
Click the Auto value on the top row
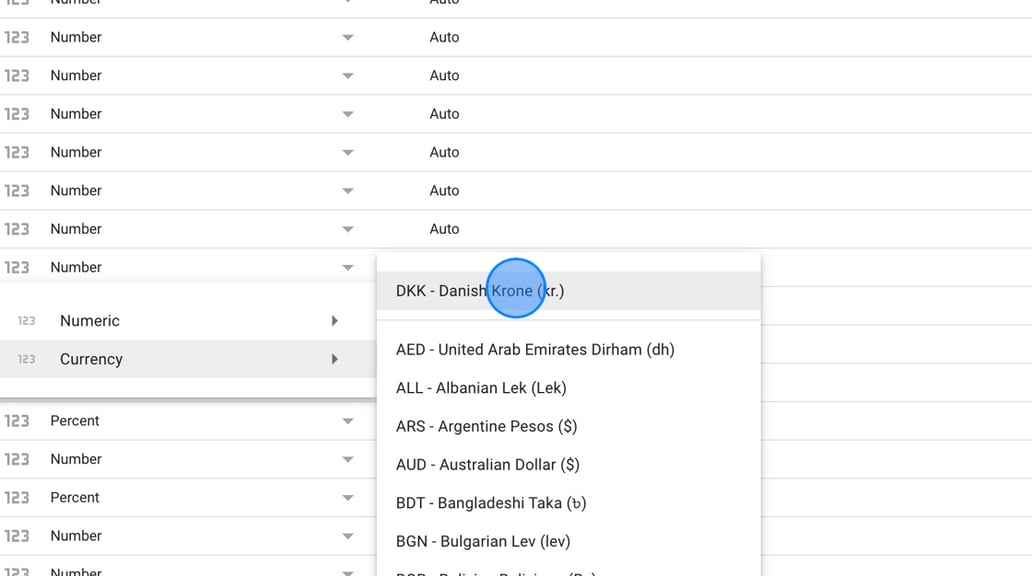point(444,37)
